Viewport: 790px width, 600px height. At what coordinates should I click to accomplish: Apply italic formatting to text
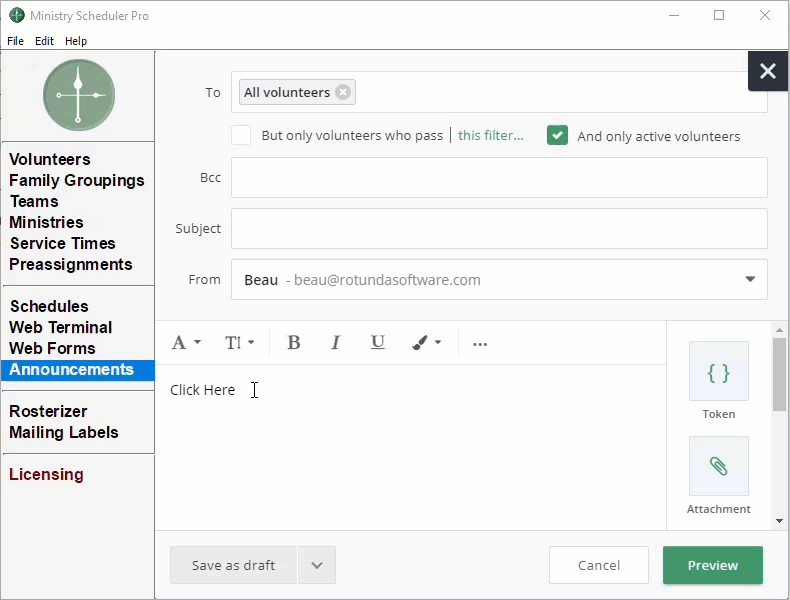point(336,343)
